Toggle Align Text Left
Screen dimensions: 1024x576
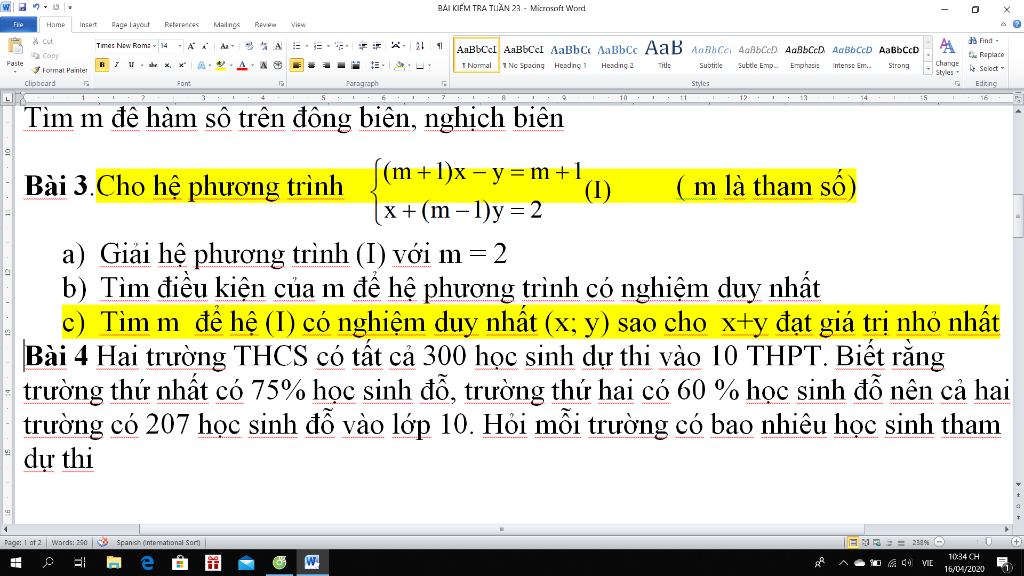point(296,65)
